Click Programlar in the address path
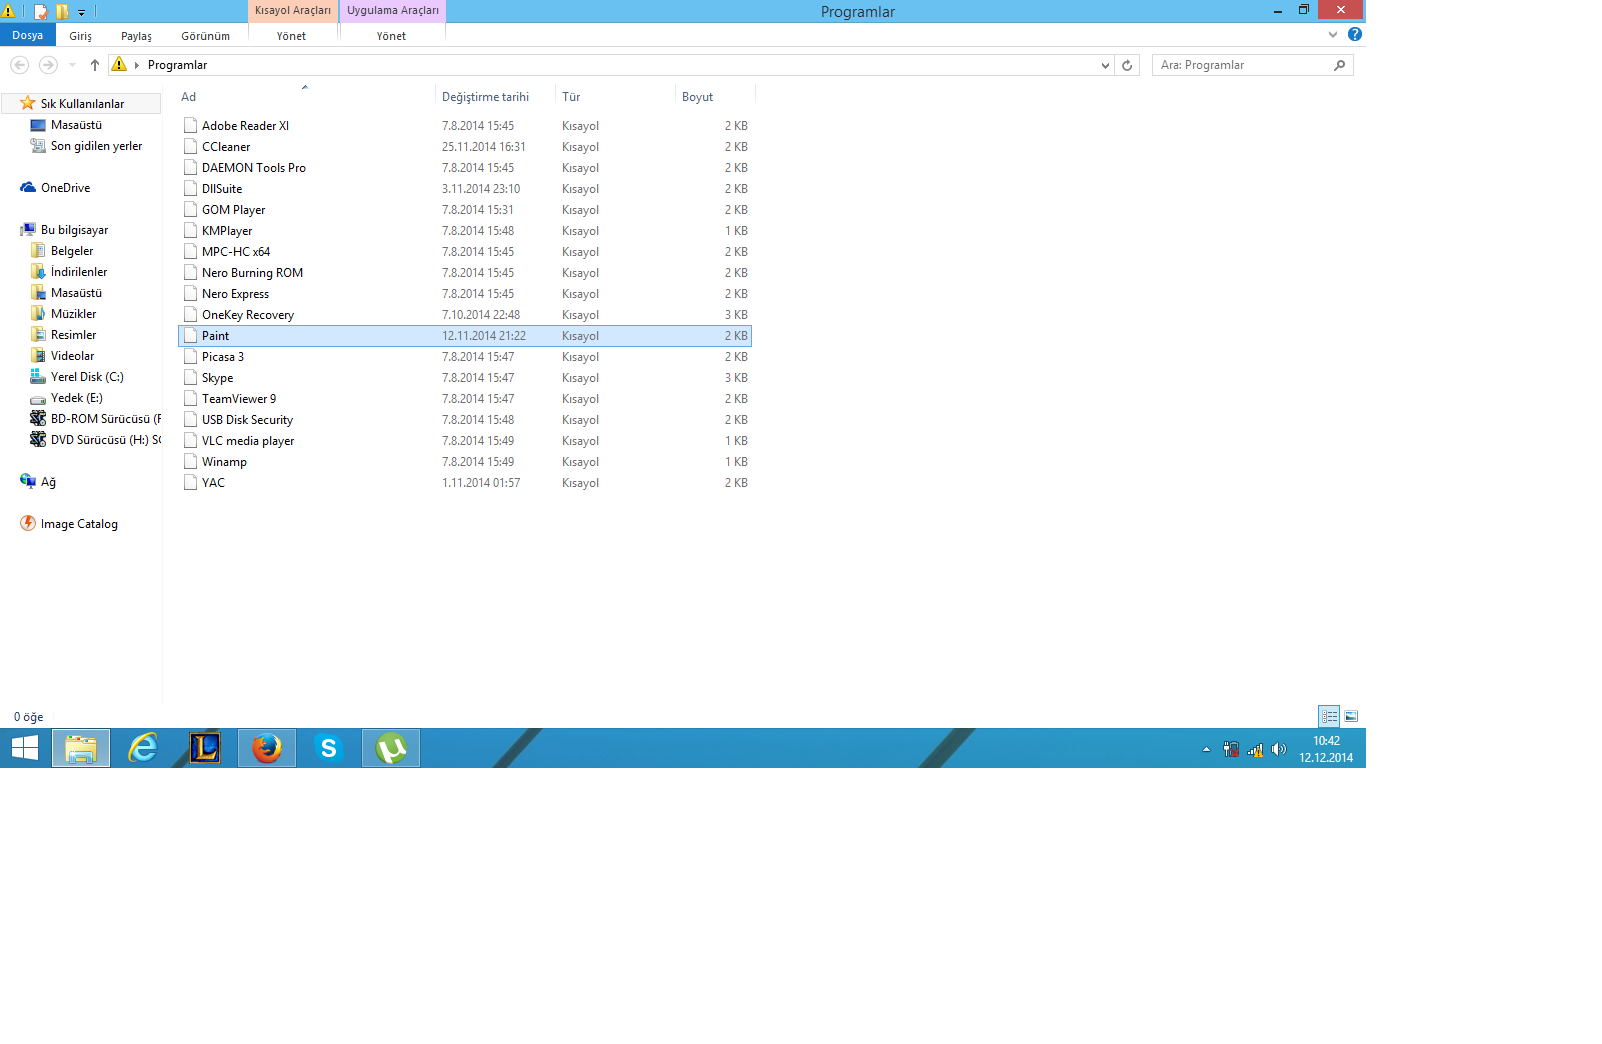1602x1044 pixels. (178, 65)
